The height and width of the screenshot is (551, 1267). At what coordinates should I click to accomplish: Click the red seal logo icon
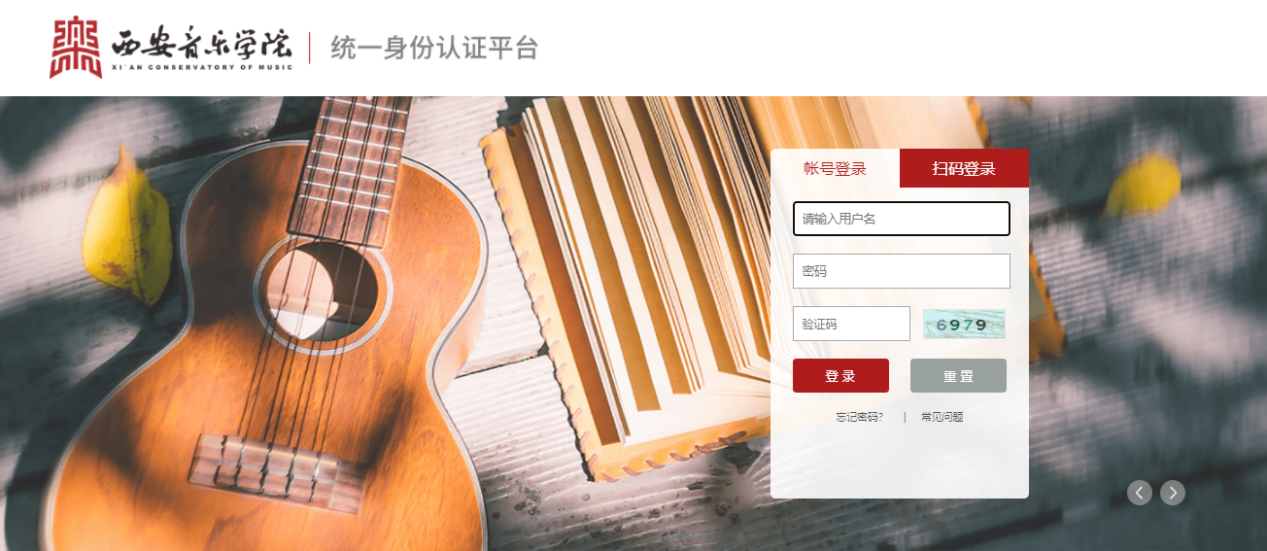coord(76,47)
